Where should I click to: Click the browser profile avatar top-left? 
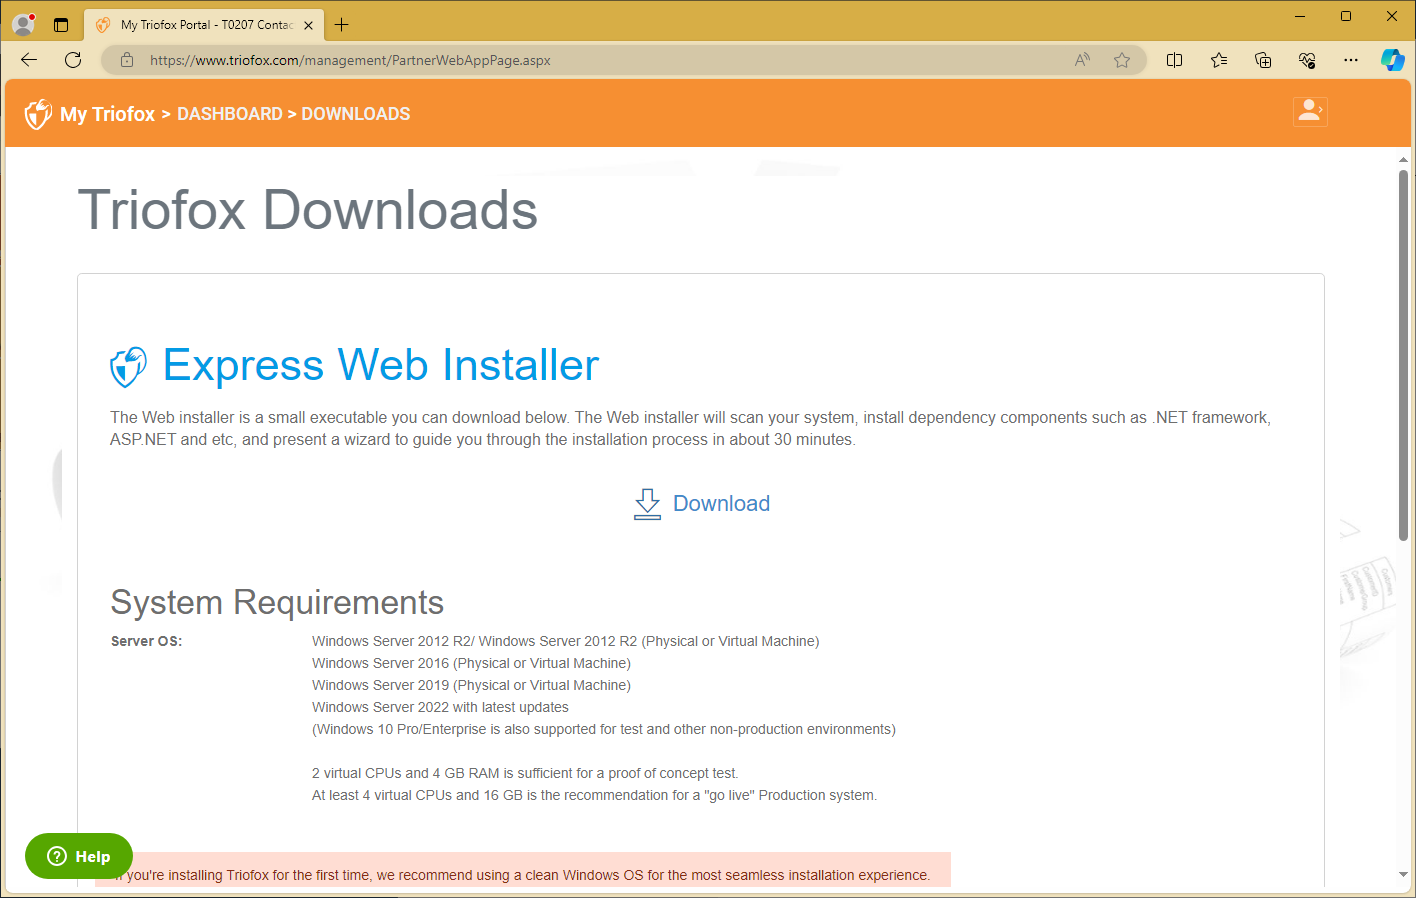(x=22, y=23)
